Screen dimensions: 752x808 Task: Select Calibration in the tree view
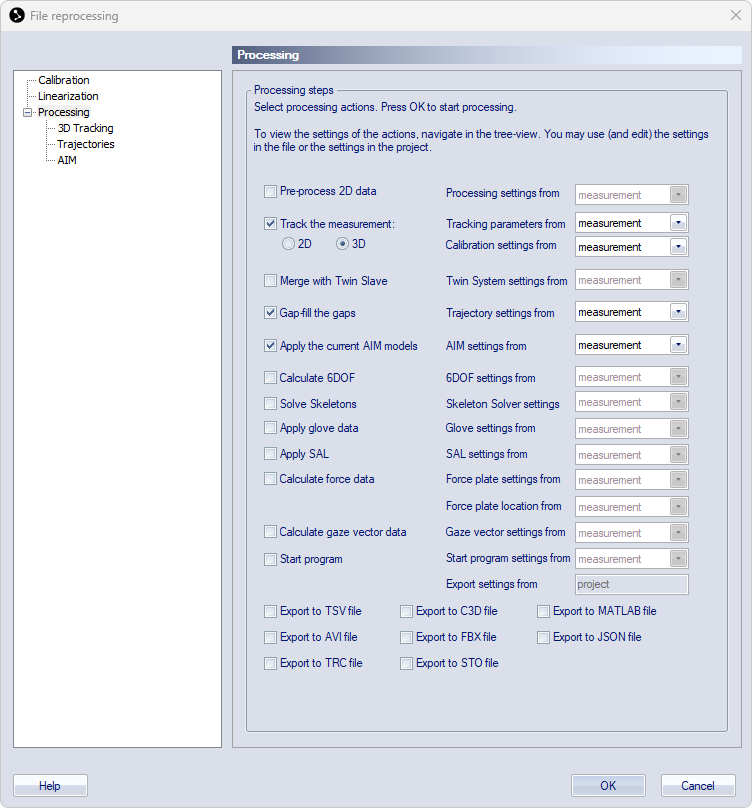tap(63, 80)
